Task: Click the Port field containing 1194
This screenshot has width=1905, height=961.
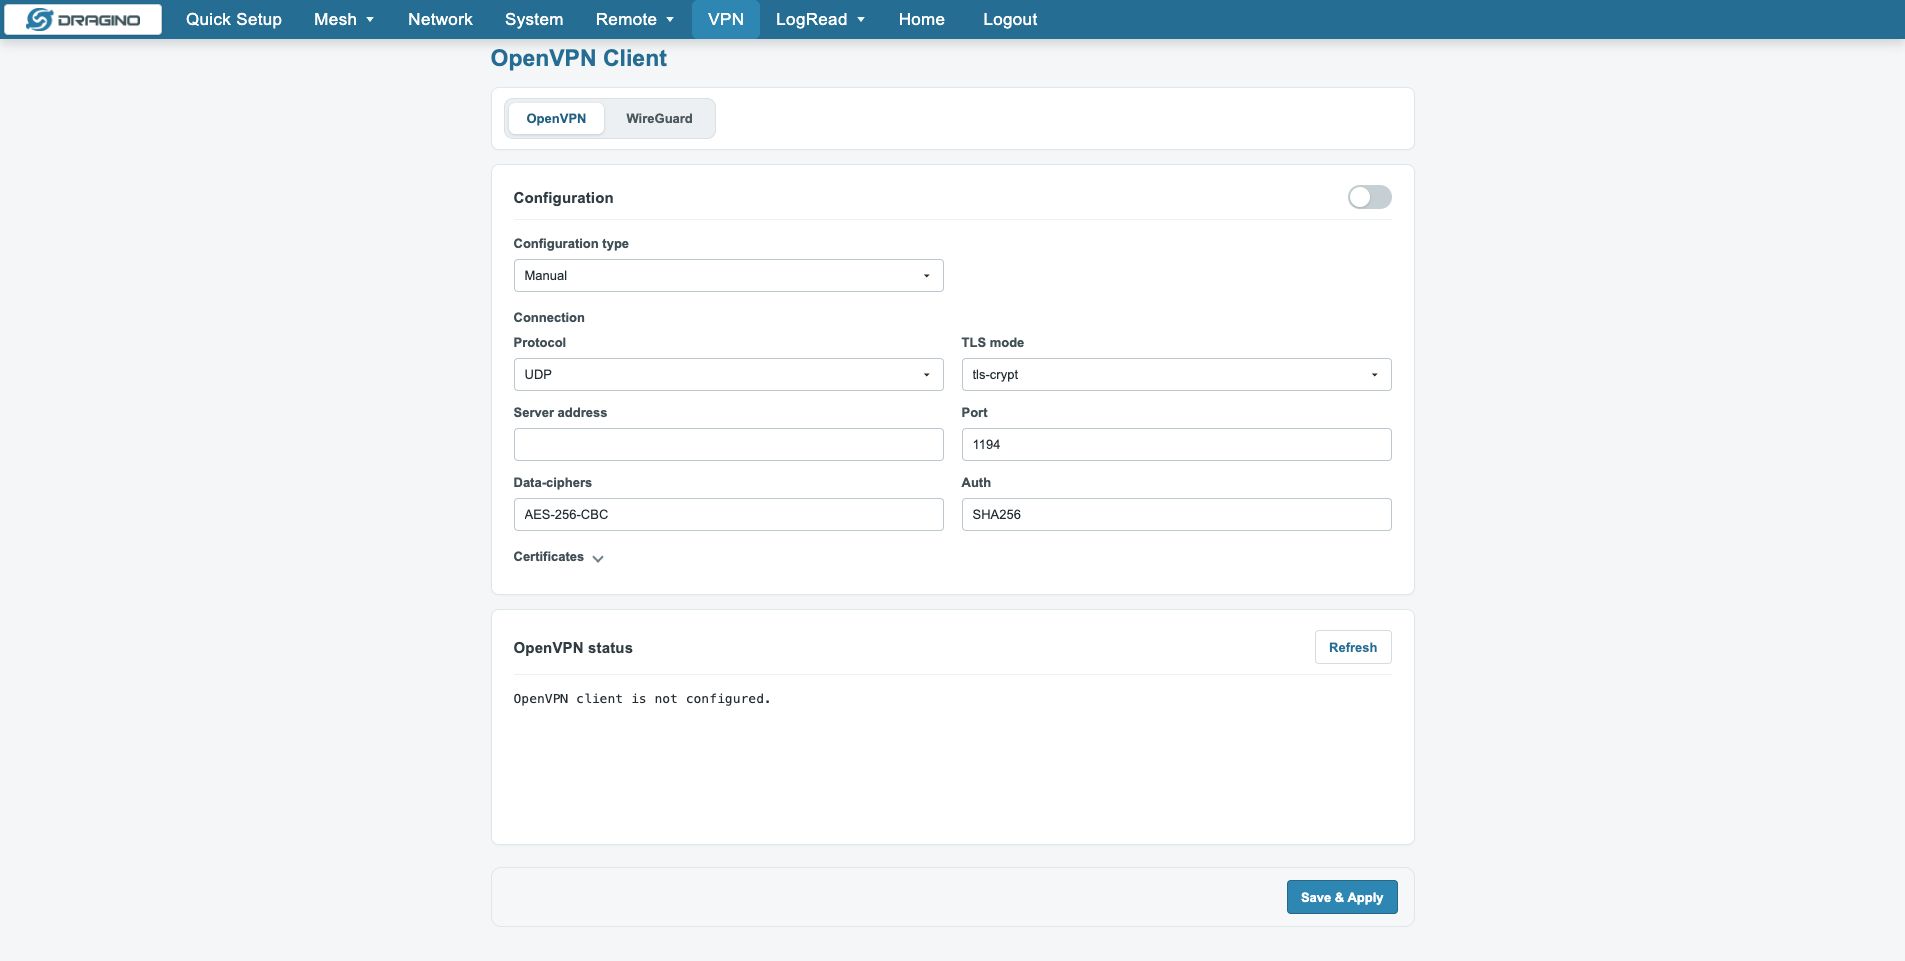Action: click(x=1176, y=444)
